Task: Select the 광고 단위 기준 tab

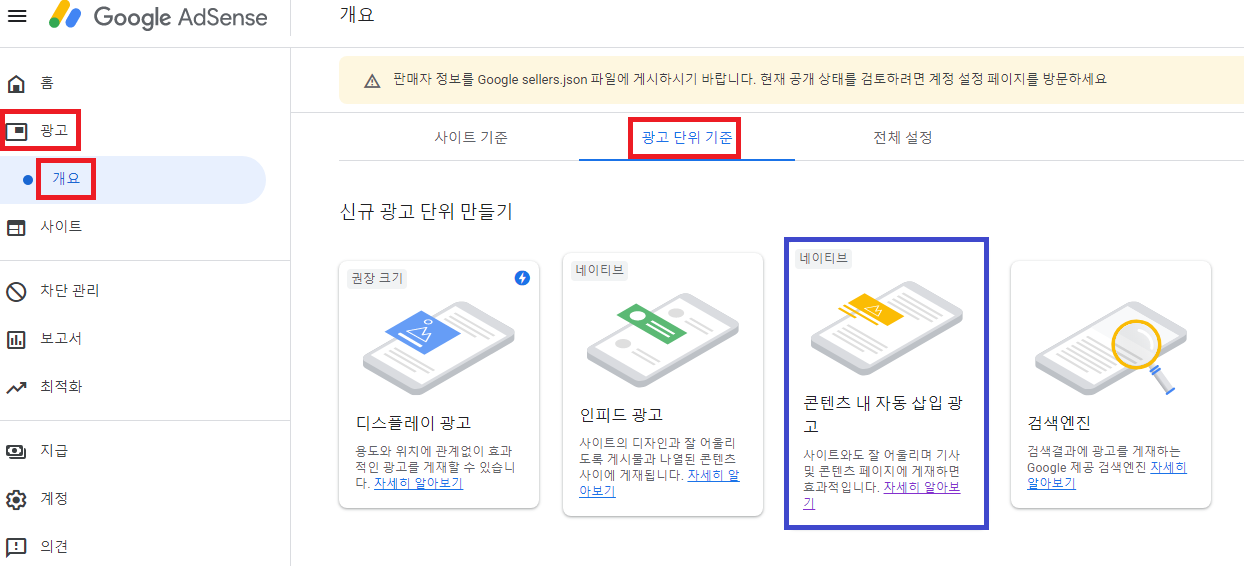Action: 685,137
